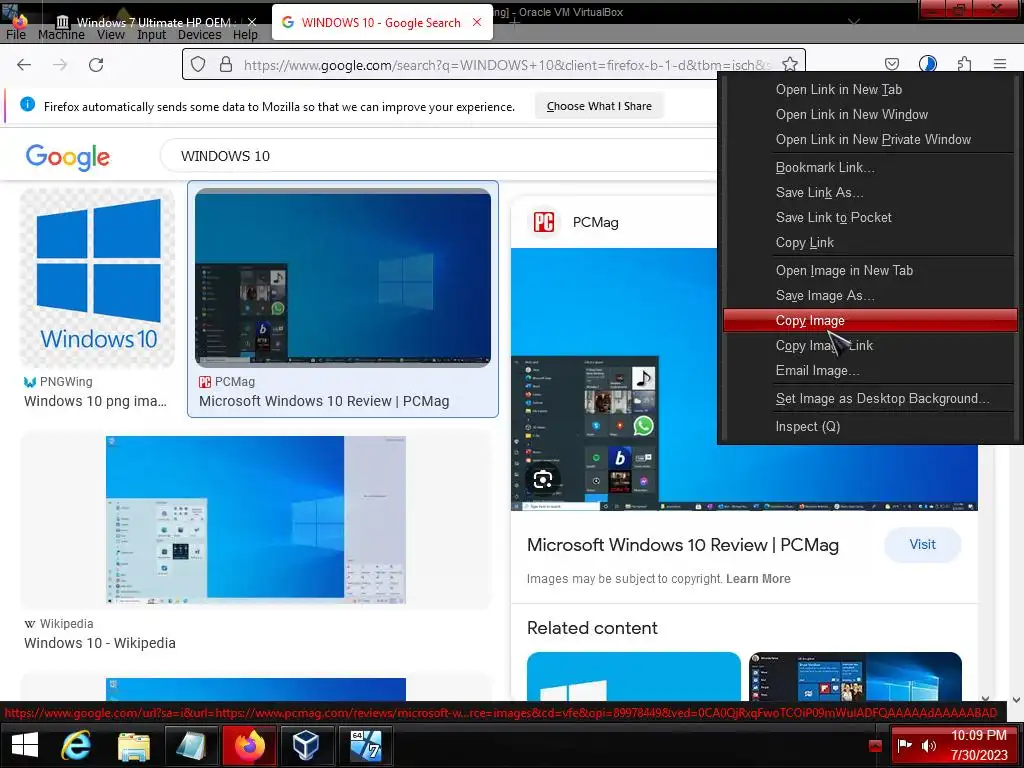Close the Windows 7 Ultimate HP OEM tab
Screen dimensions: 1024x768
coord(251,22)
